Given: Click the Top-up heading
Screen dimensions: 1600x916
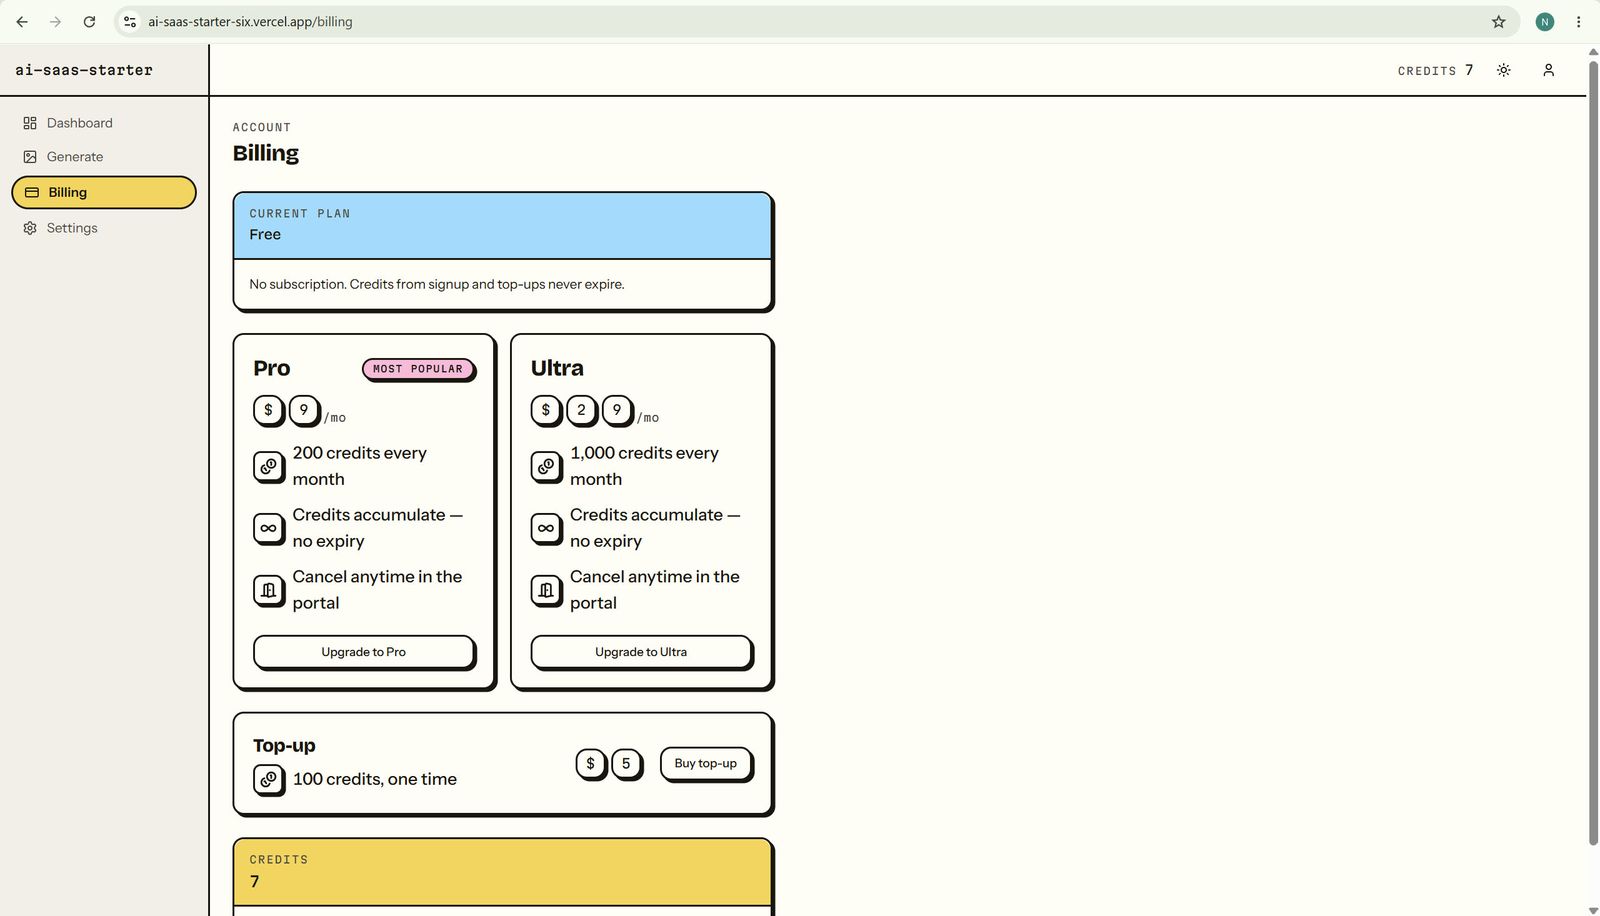Looking at the screenshot, I should 284,746.
